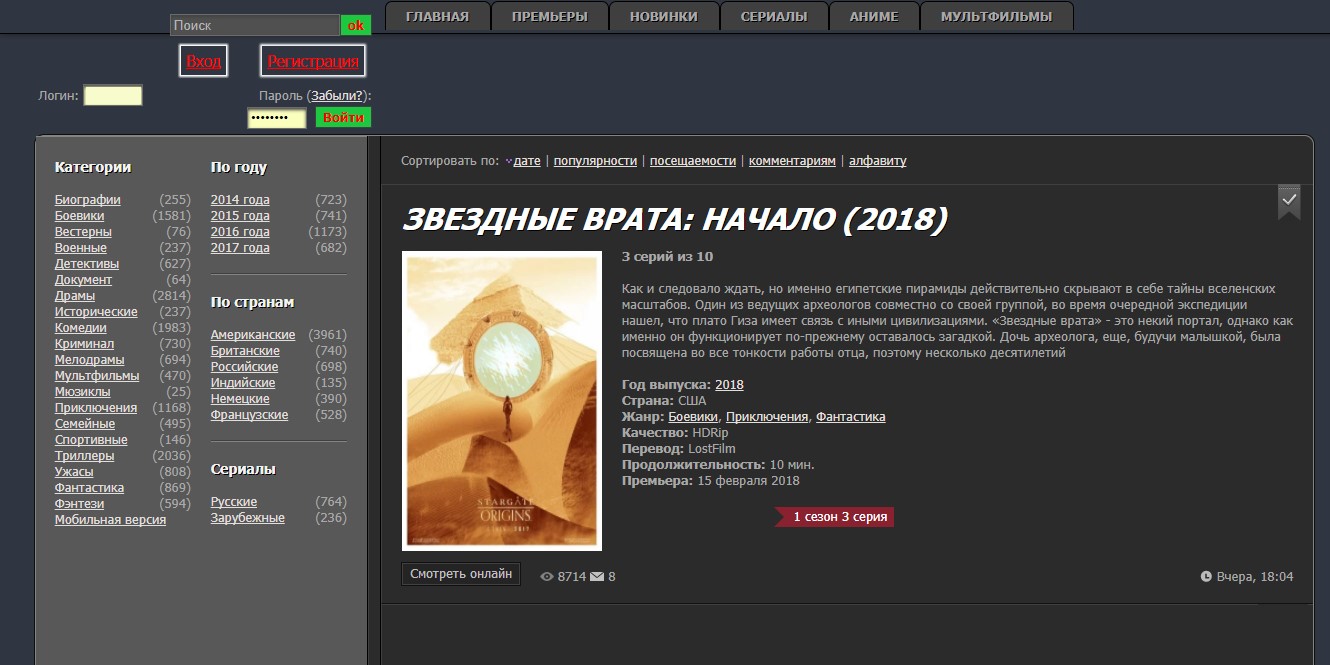Open the Триллеры category

tap(85, 456)
